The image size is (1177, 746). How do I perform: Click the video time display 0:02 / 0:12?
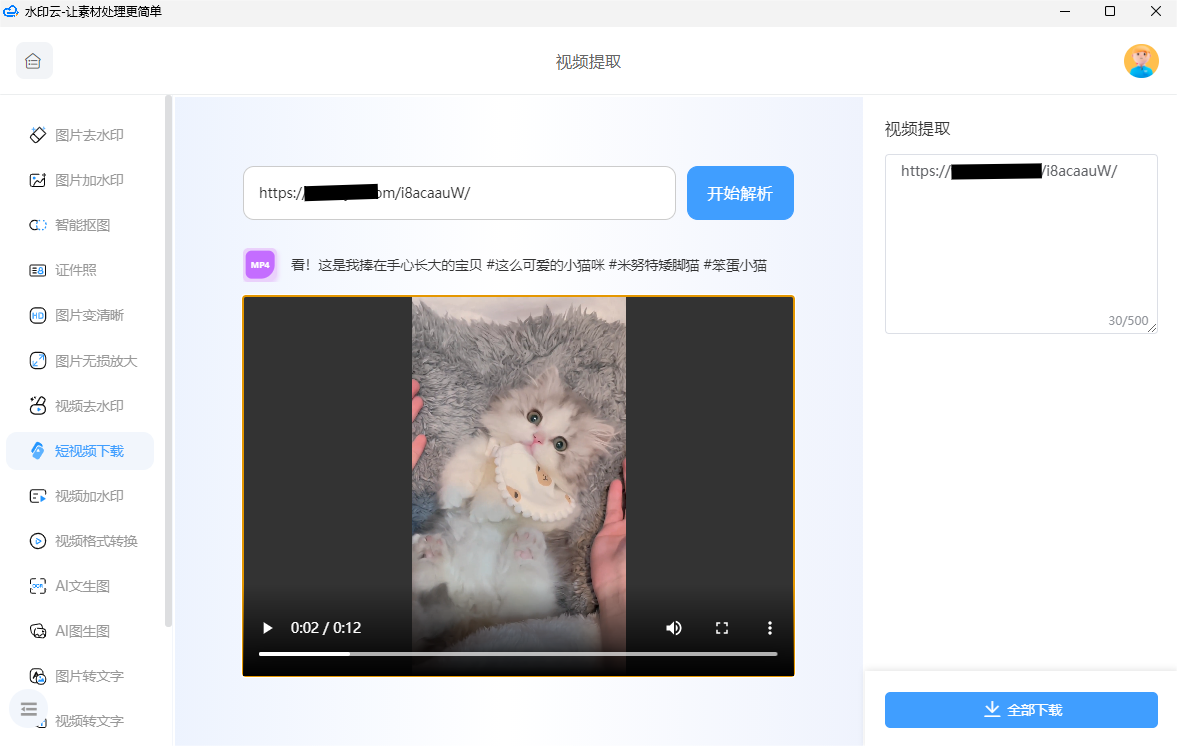click(x=326, y=628)
